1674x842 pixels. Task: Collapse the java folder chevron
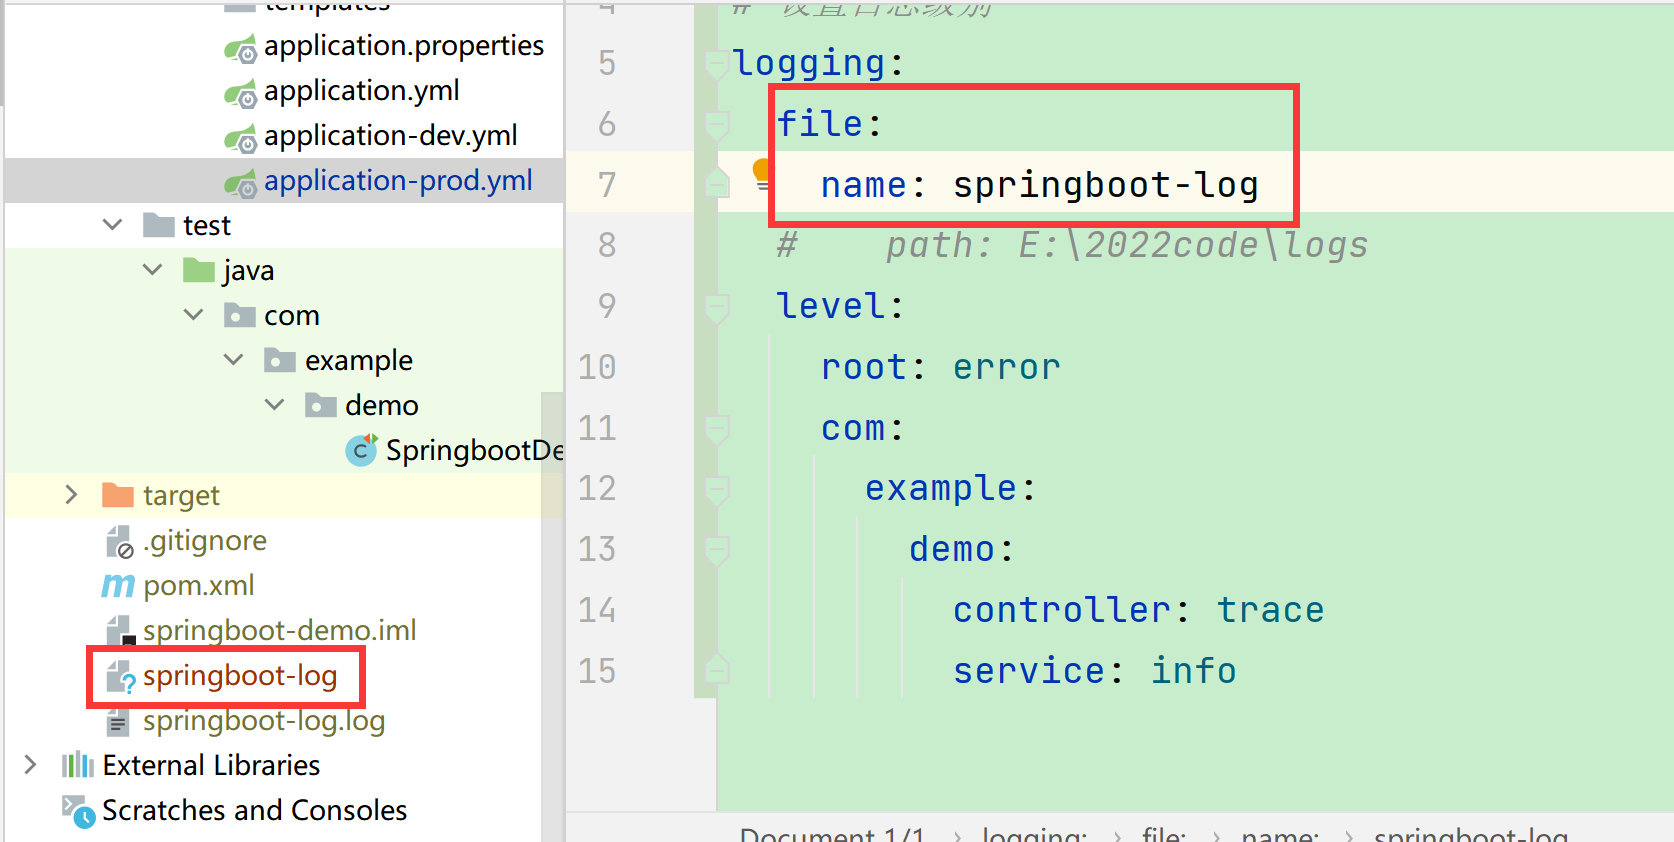(153, 270)
